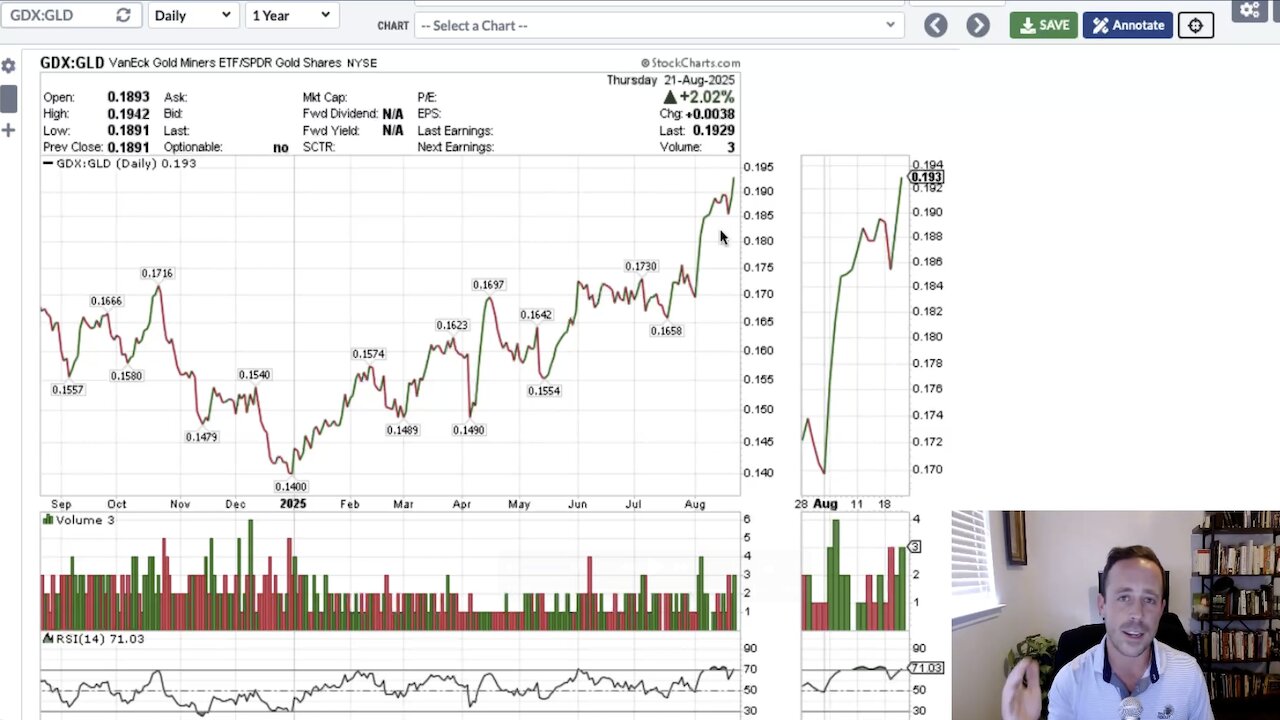This screenshot has width=1280, height=720.
Task: Open the Daily period dropdown
Action: coord(193,15)
